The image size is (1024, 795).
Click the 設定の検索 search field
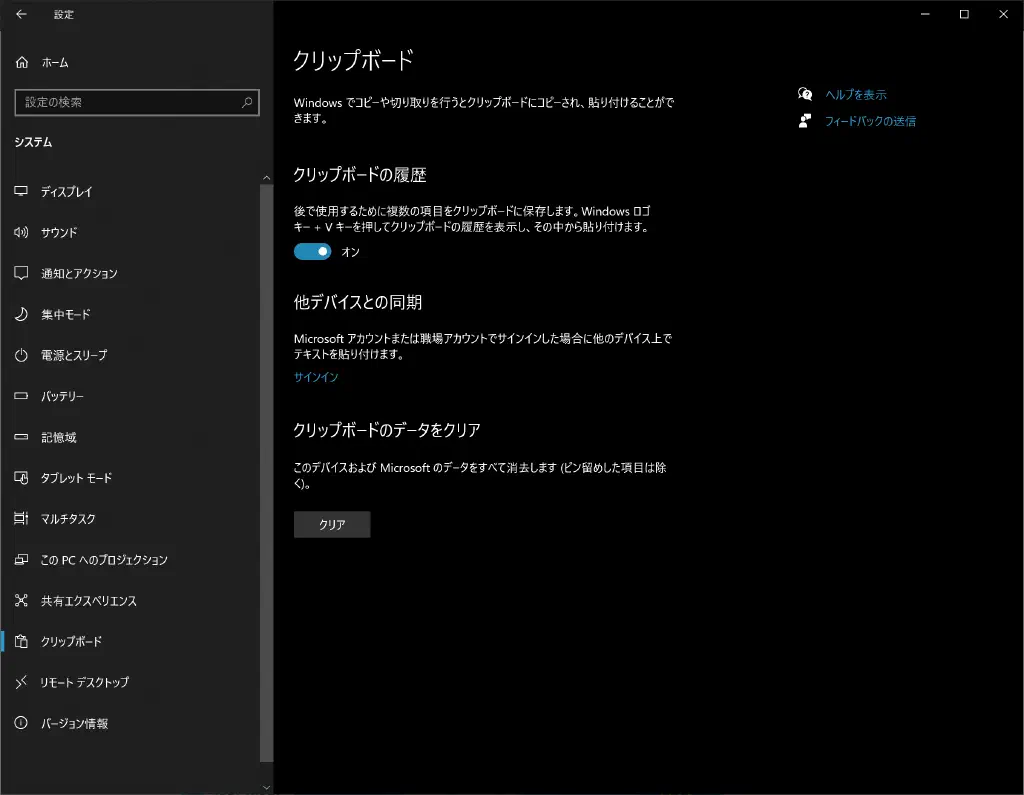[x=128, y=102]
